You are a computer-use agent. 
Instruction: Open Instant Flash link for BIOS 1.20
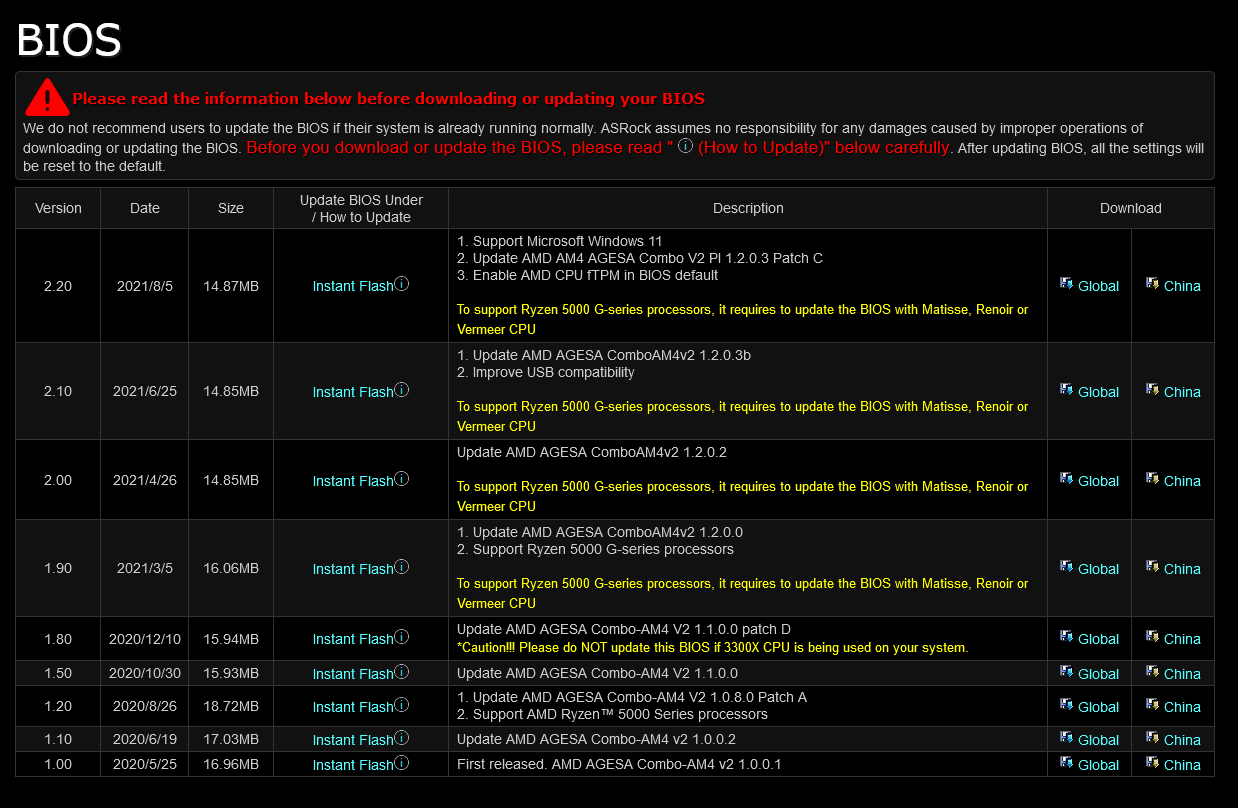(x=353, y=707)
